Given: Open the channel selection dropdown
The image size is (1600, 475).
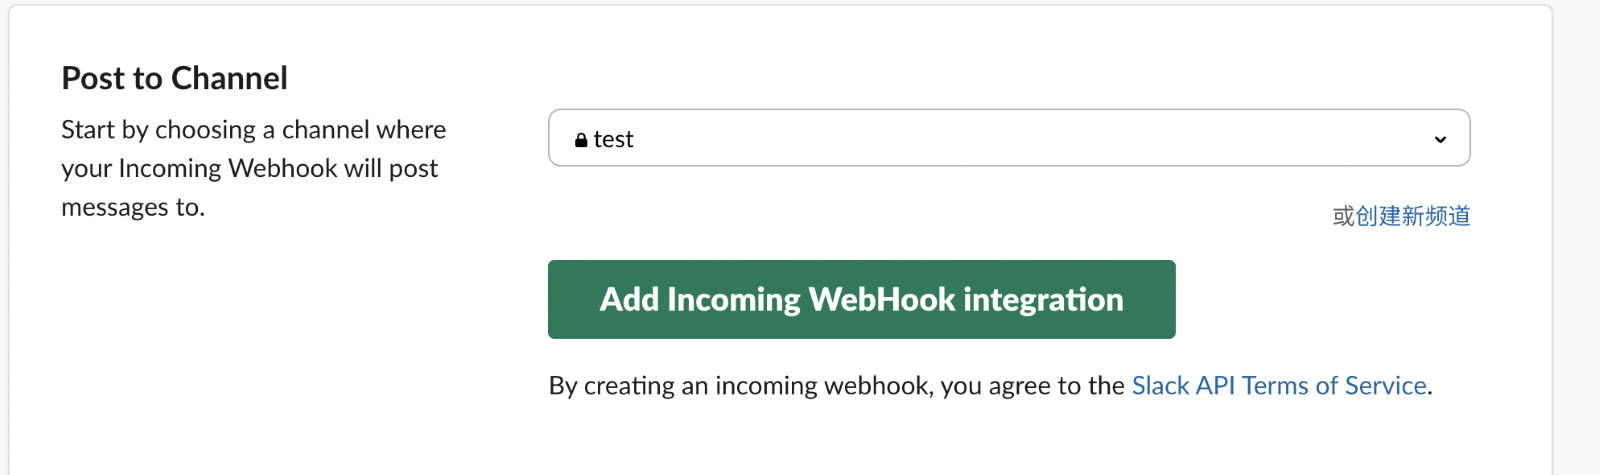Looking at the screenshot, I should (1008, 138).
